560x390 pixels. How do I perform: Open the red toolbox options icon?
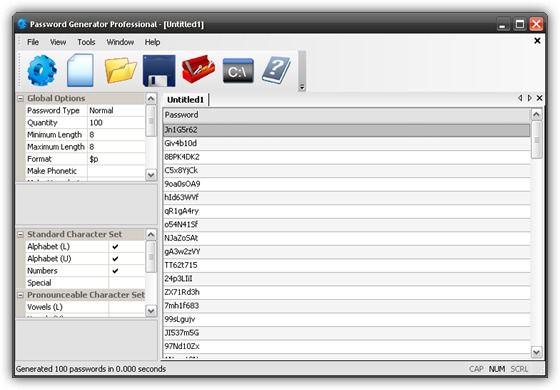coord(198,69)
